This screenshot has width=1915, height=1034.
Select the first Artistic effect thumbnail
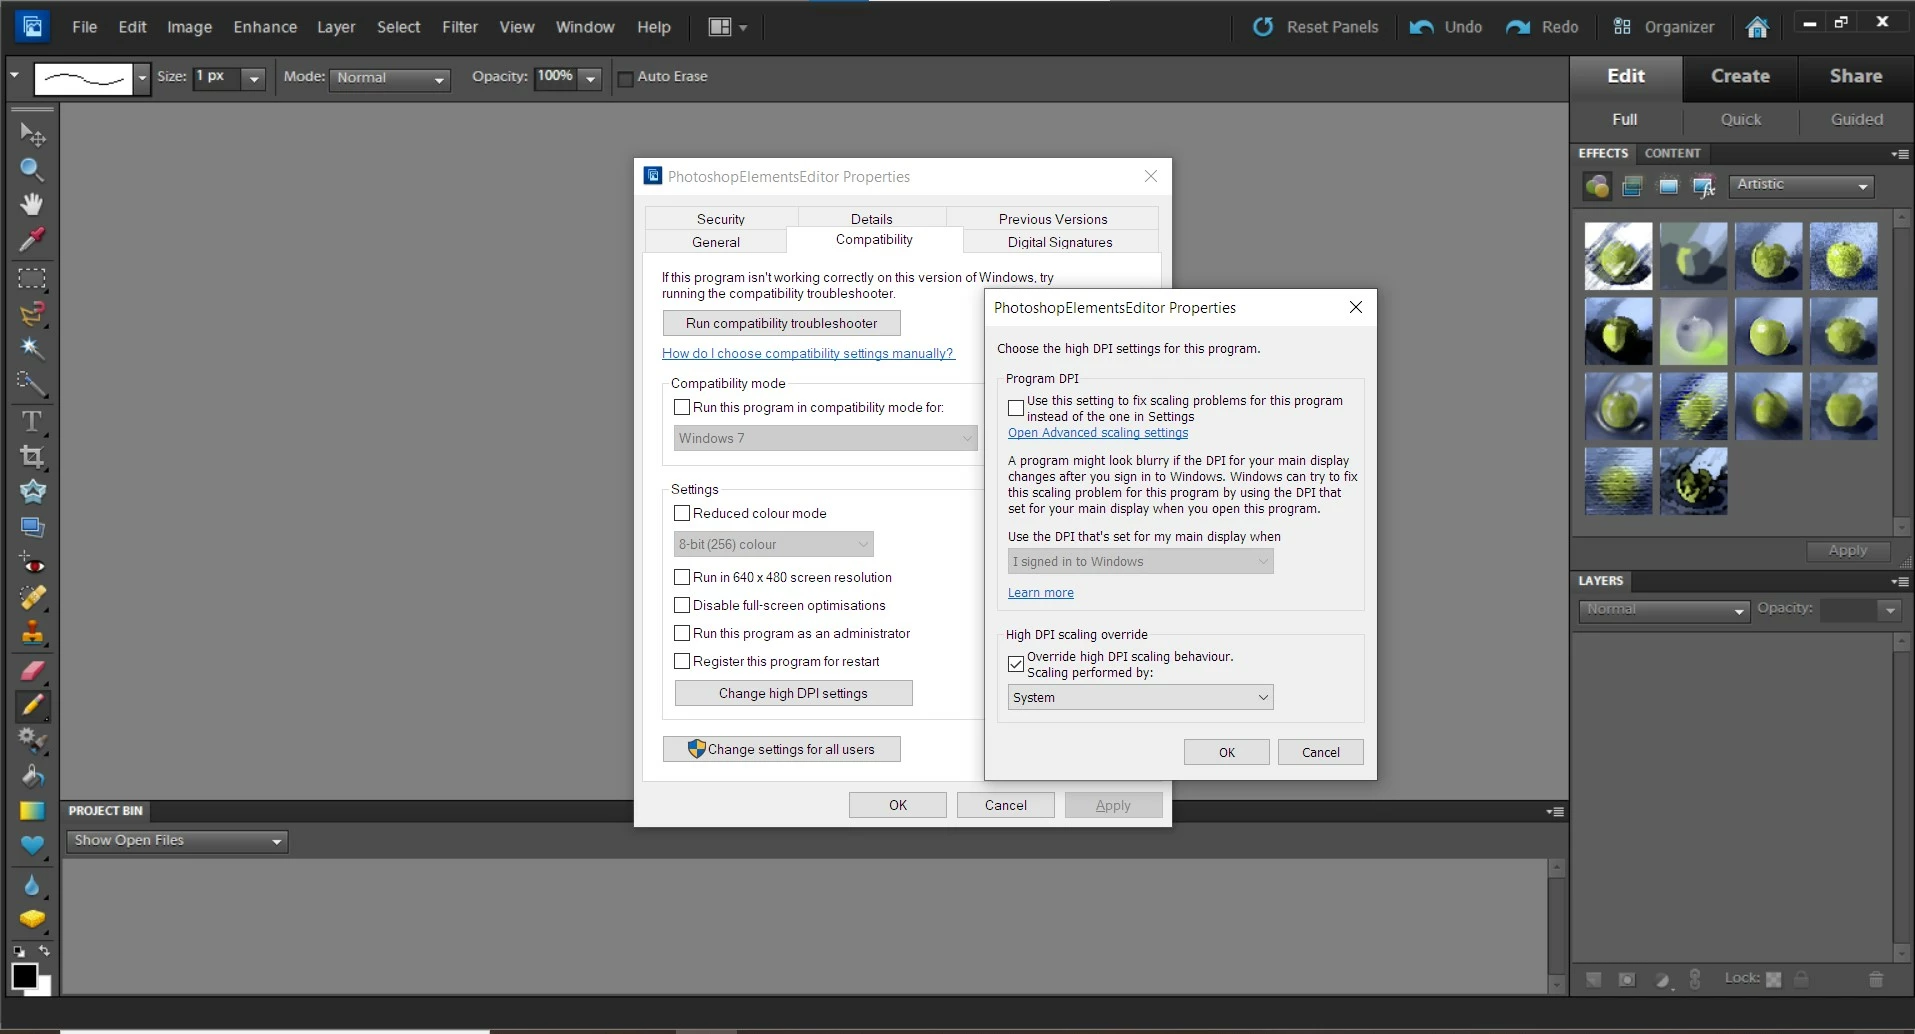point(1619,256)
